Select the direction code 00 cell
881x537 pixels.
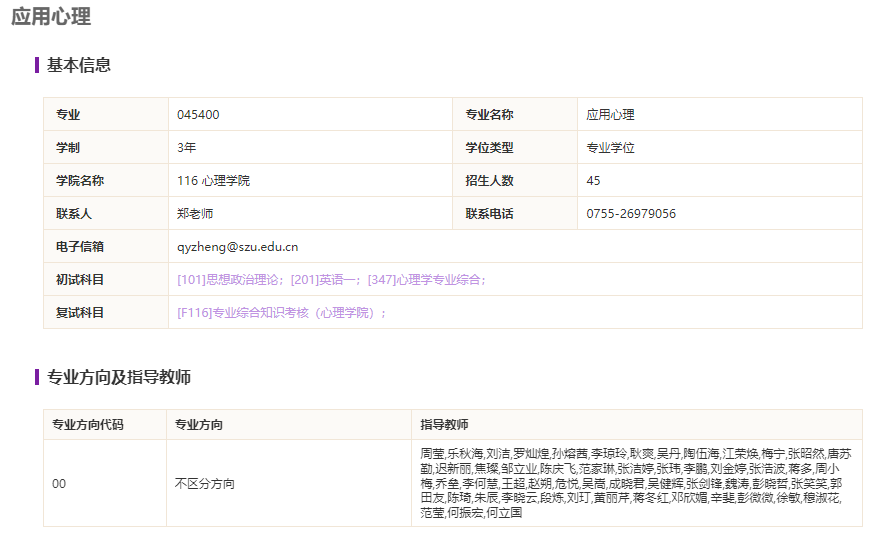[59, 484]
